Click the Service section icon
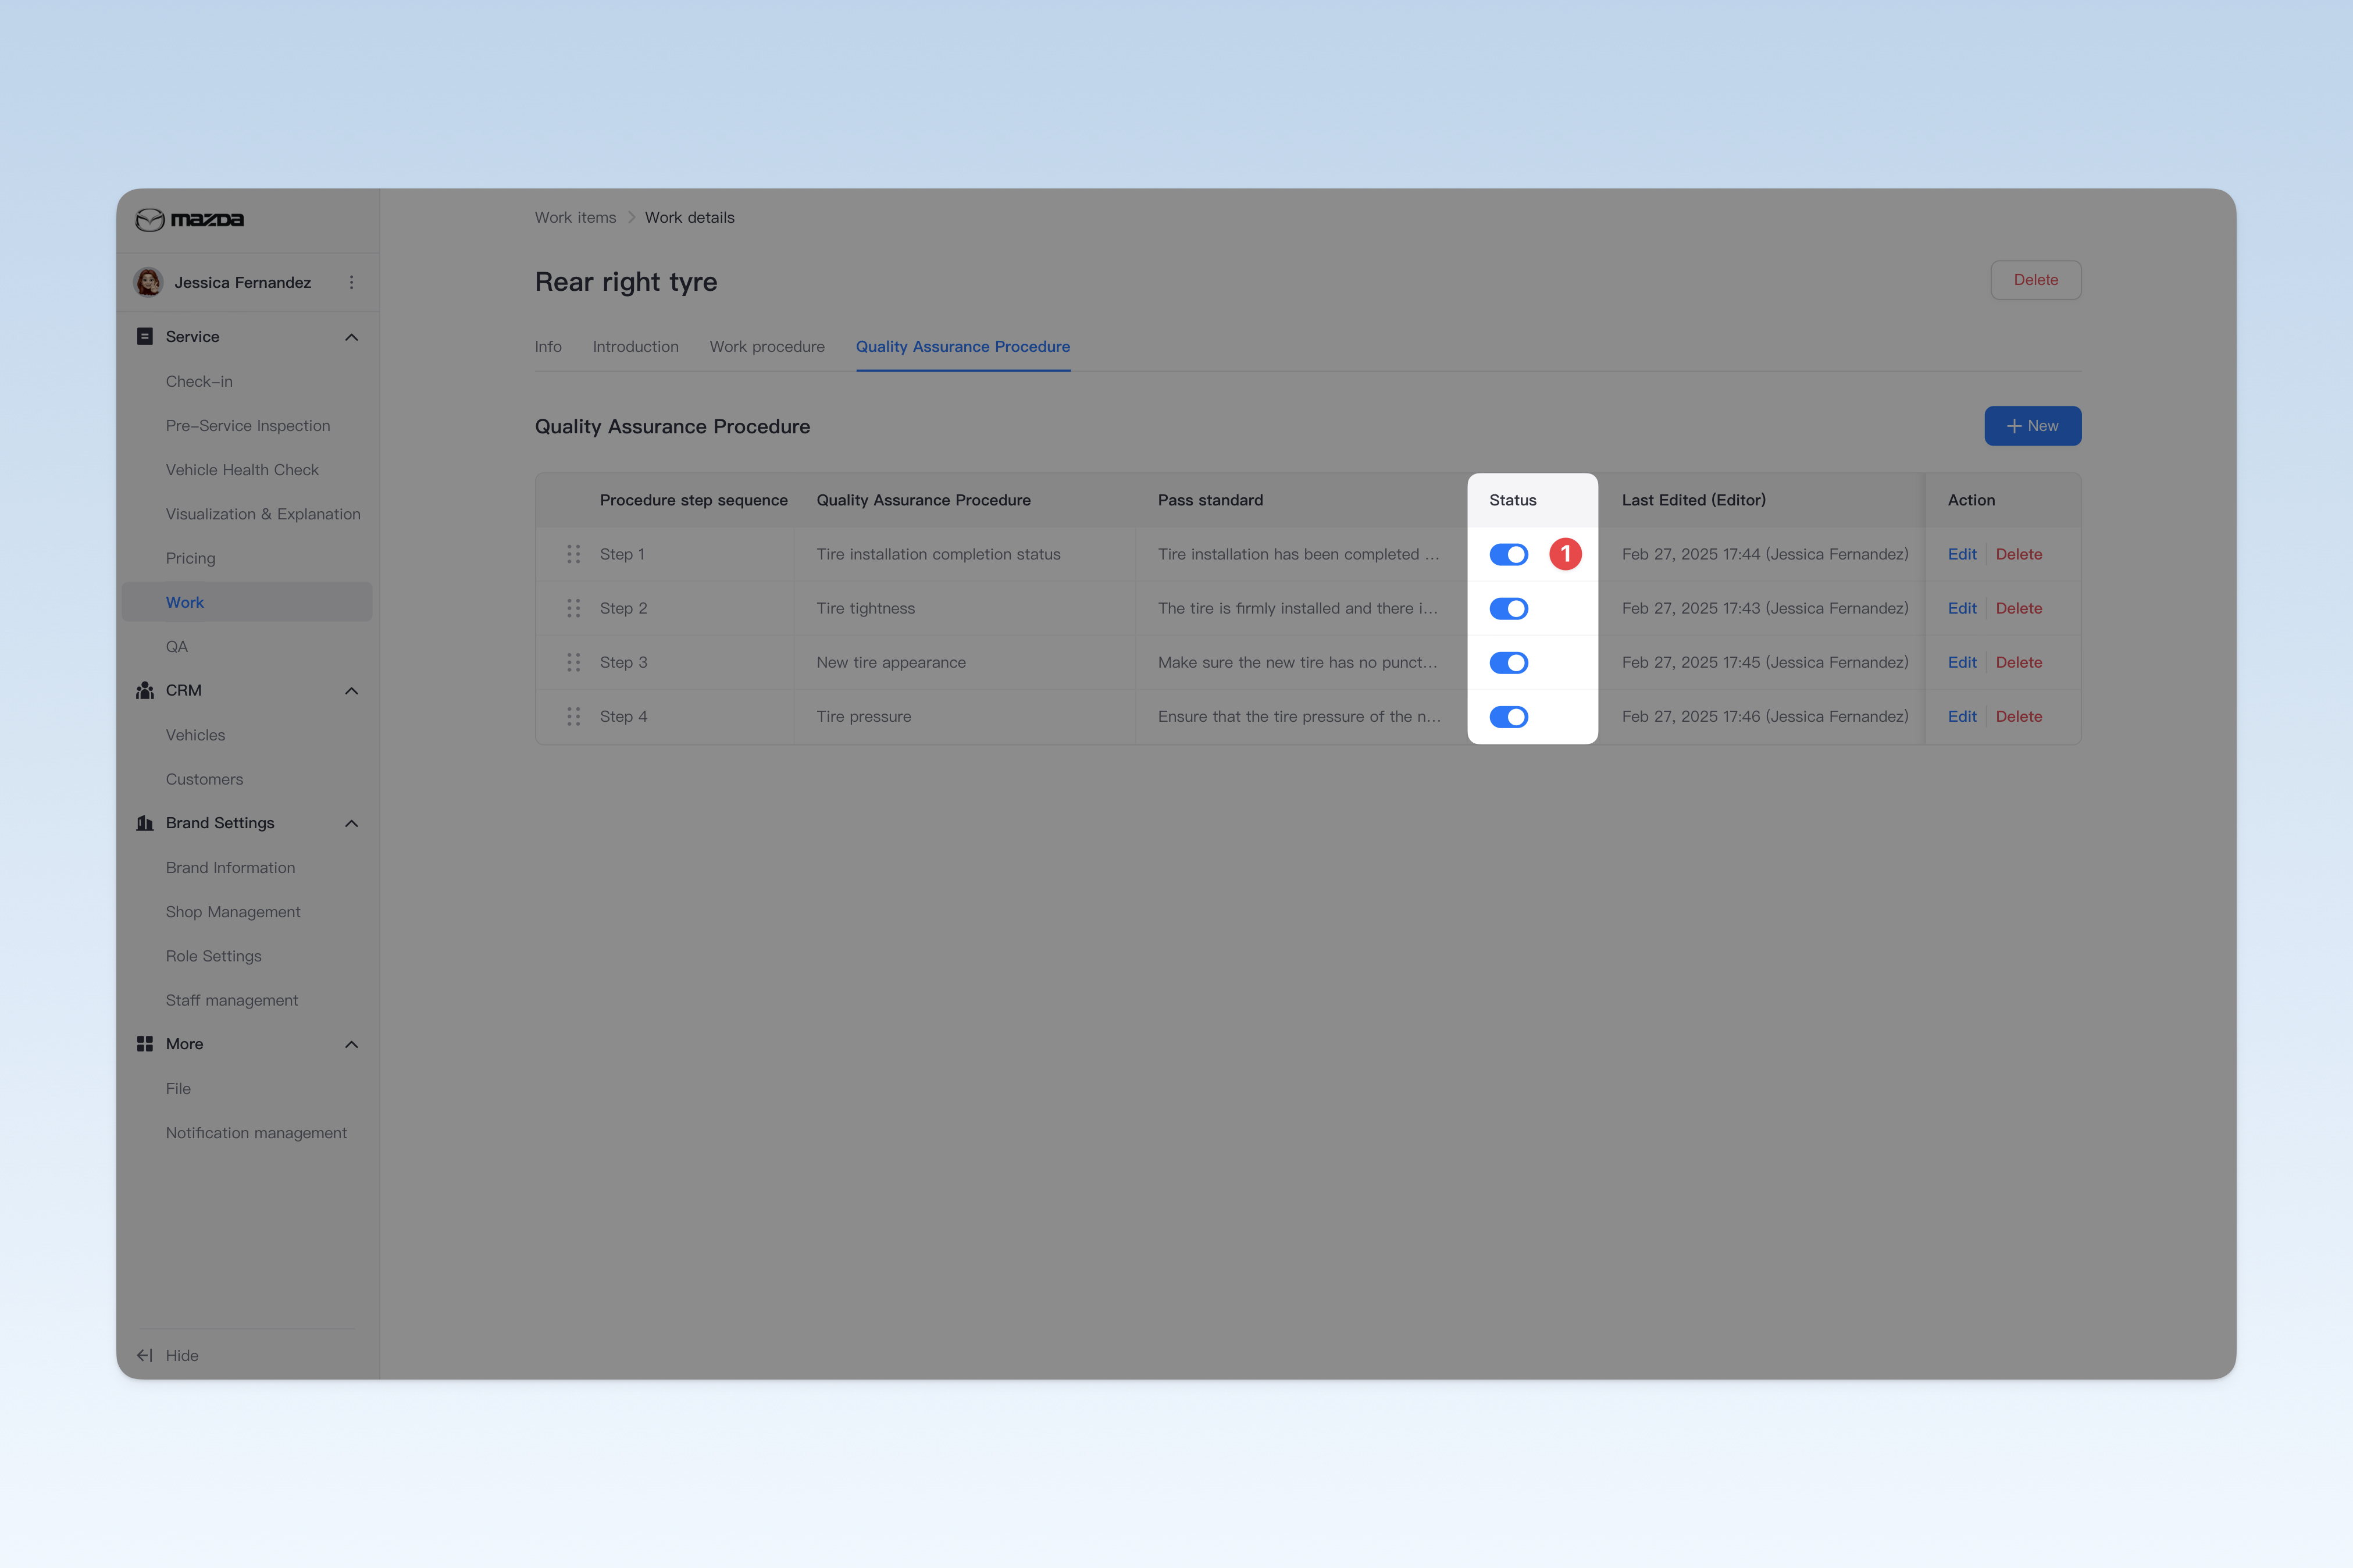The image size is (2353, 1568). (x=145, y=336)
